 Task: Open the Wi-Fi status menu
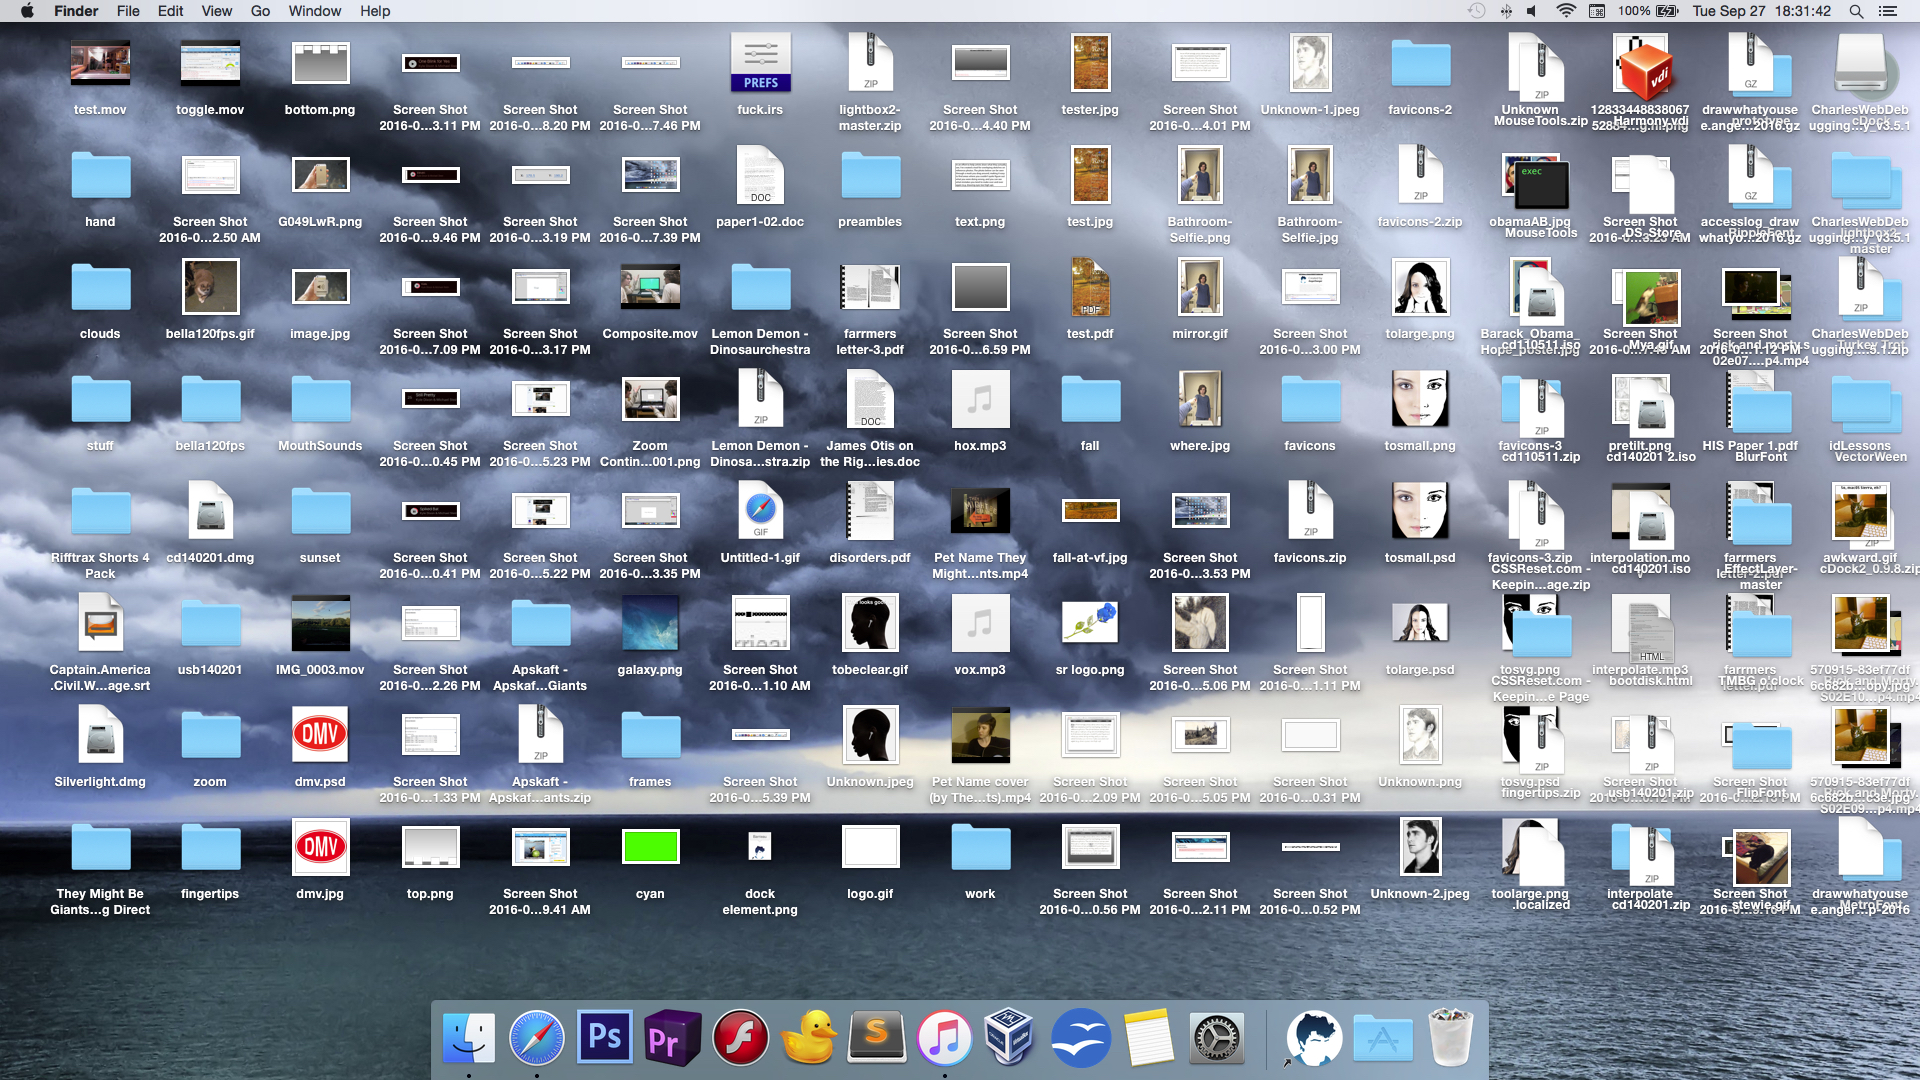1566,11
